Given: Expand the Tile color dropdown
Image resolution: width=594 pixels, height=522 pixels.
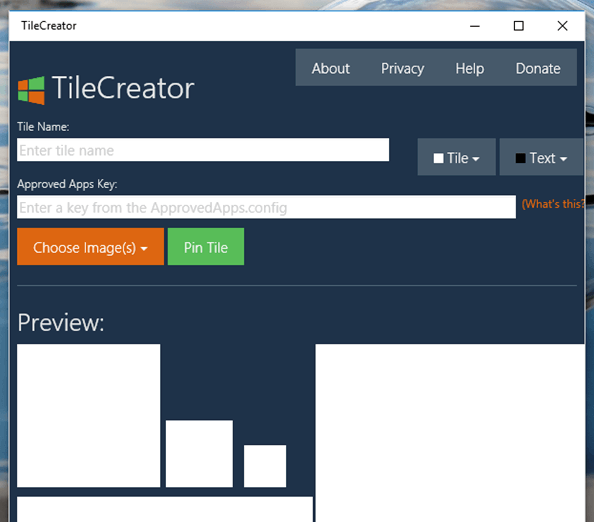Looking at the screenshot, I should click(456, 157).
